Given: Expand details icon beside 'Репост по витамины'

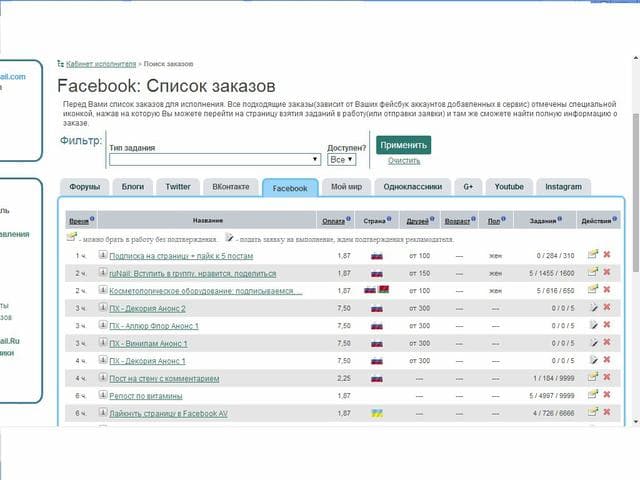Looking at the screenshot, I should pos(103,395).
